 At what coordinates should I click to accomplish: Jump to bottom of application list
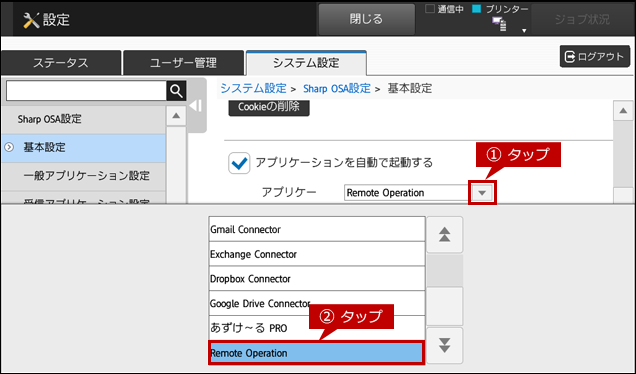[x=445, y=345]
